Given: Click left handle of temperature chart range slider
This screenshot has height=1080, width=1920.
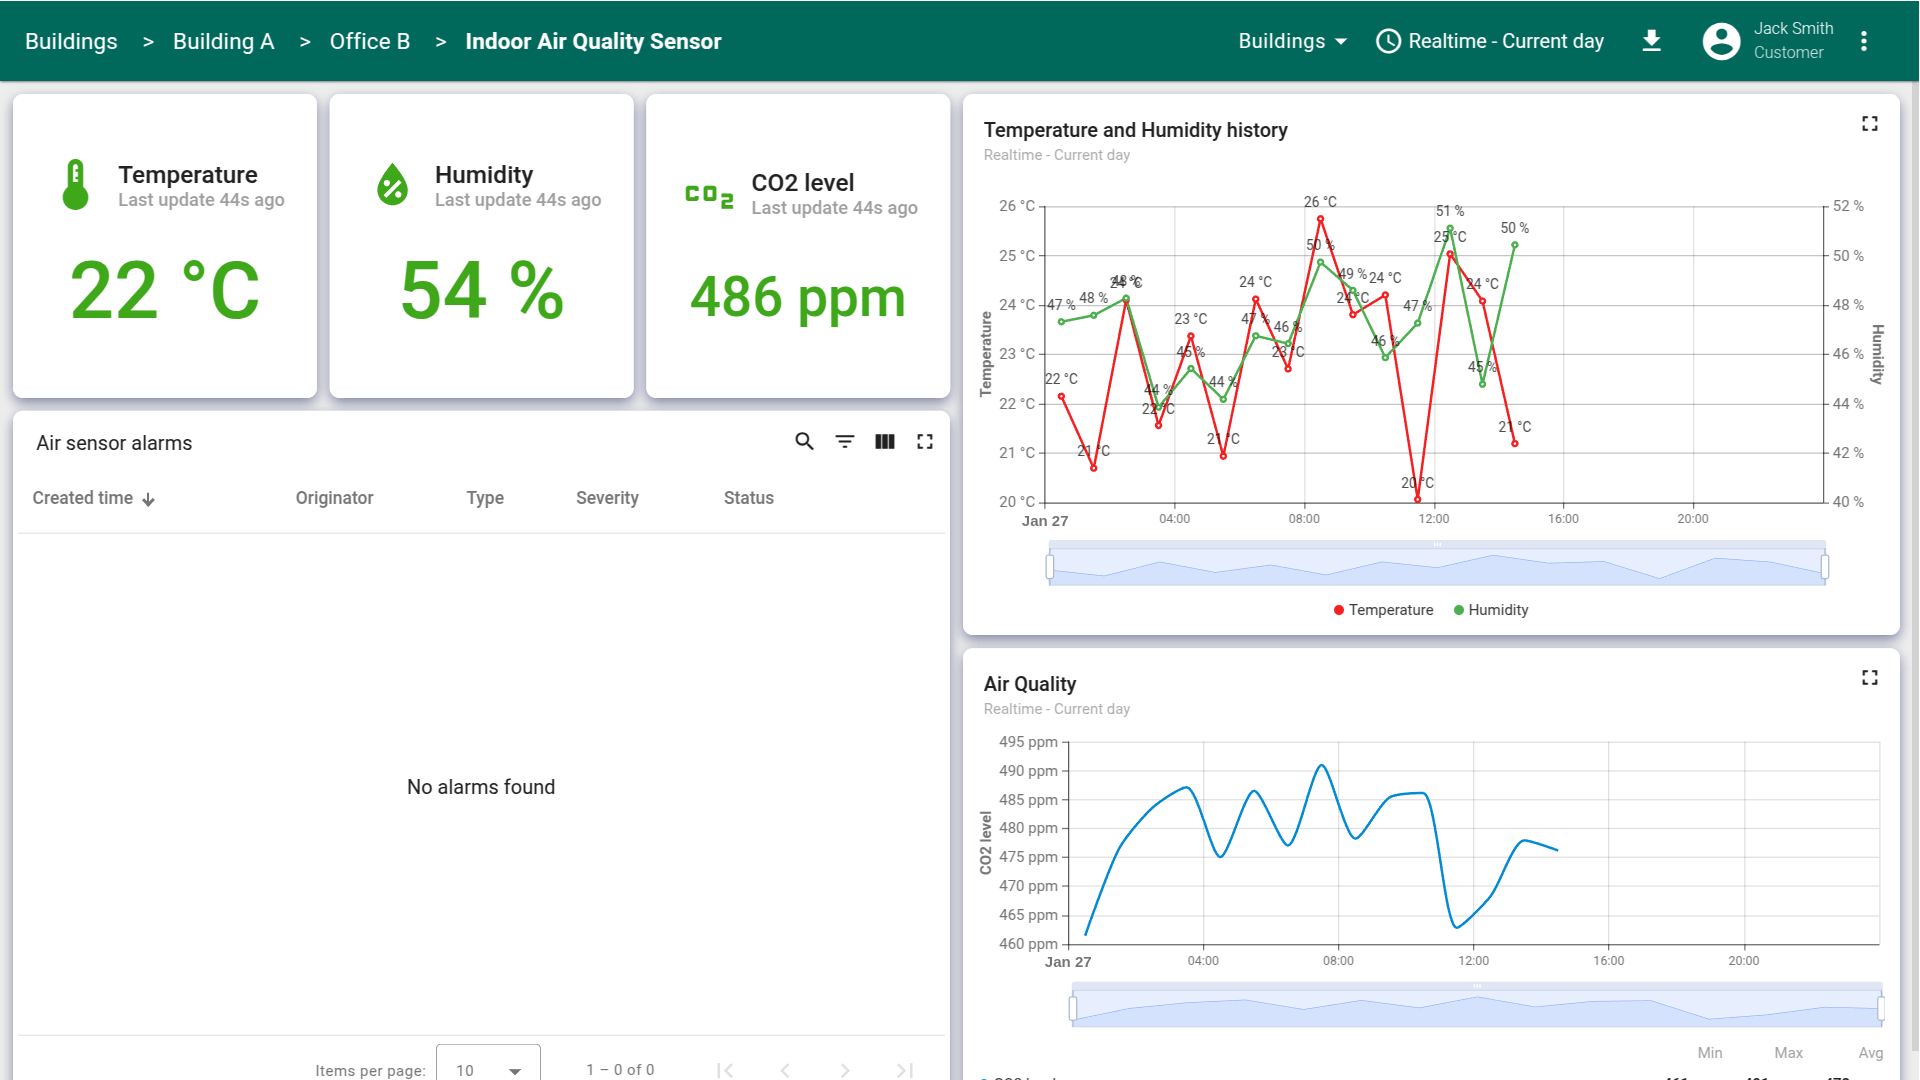Looking at the screenshot, I should (x=1050, y=567).
